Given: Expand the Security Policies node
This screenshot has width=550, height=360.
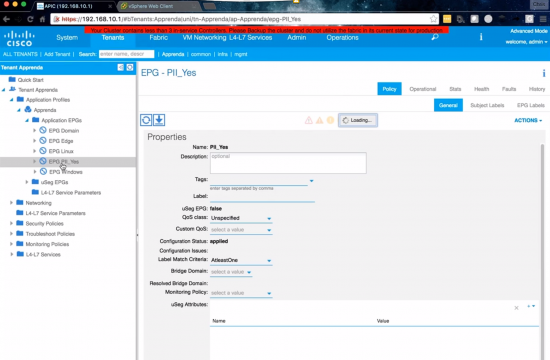Looking at the screenshot, I should [x=11, y=223].
